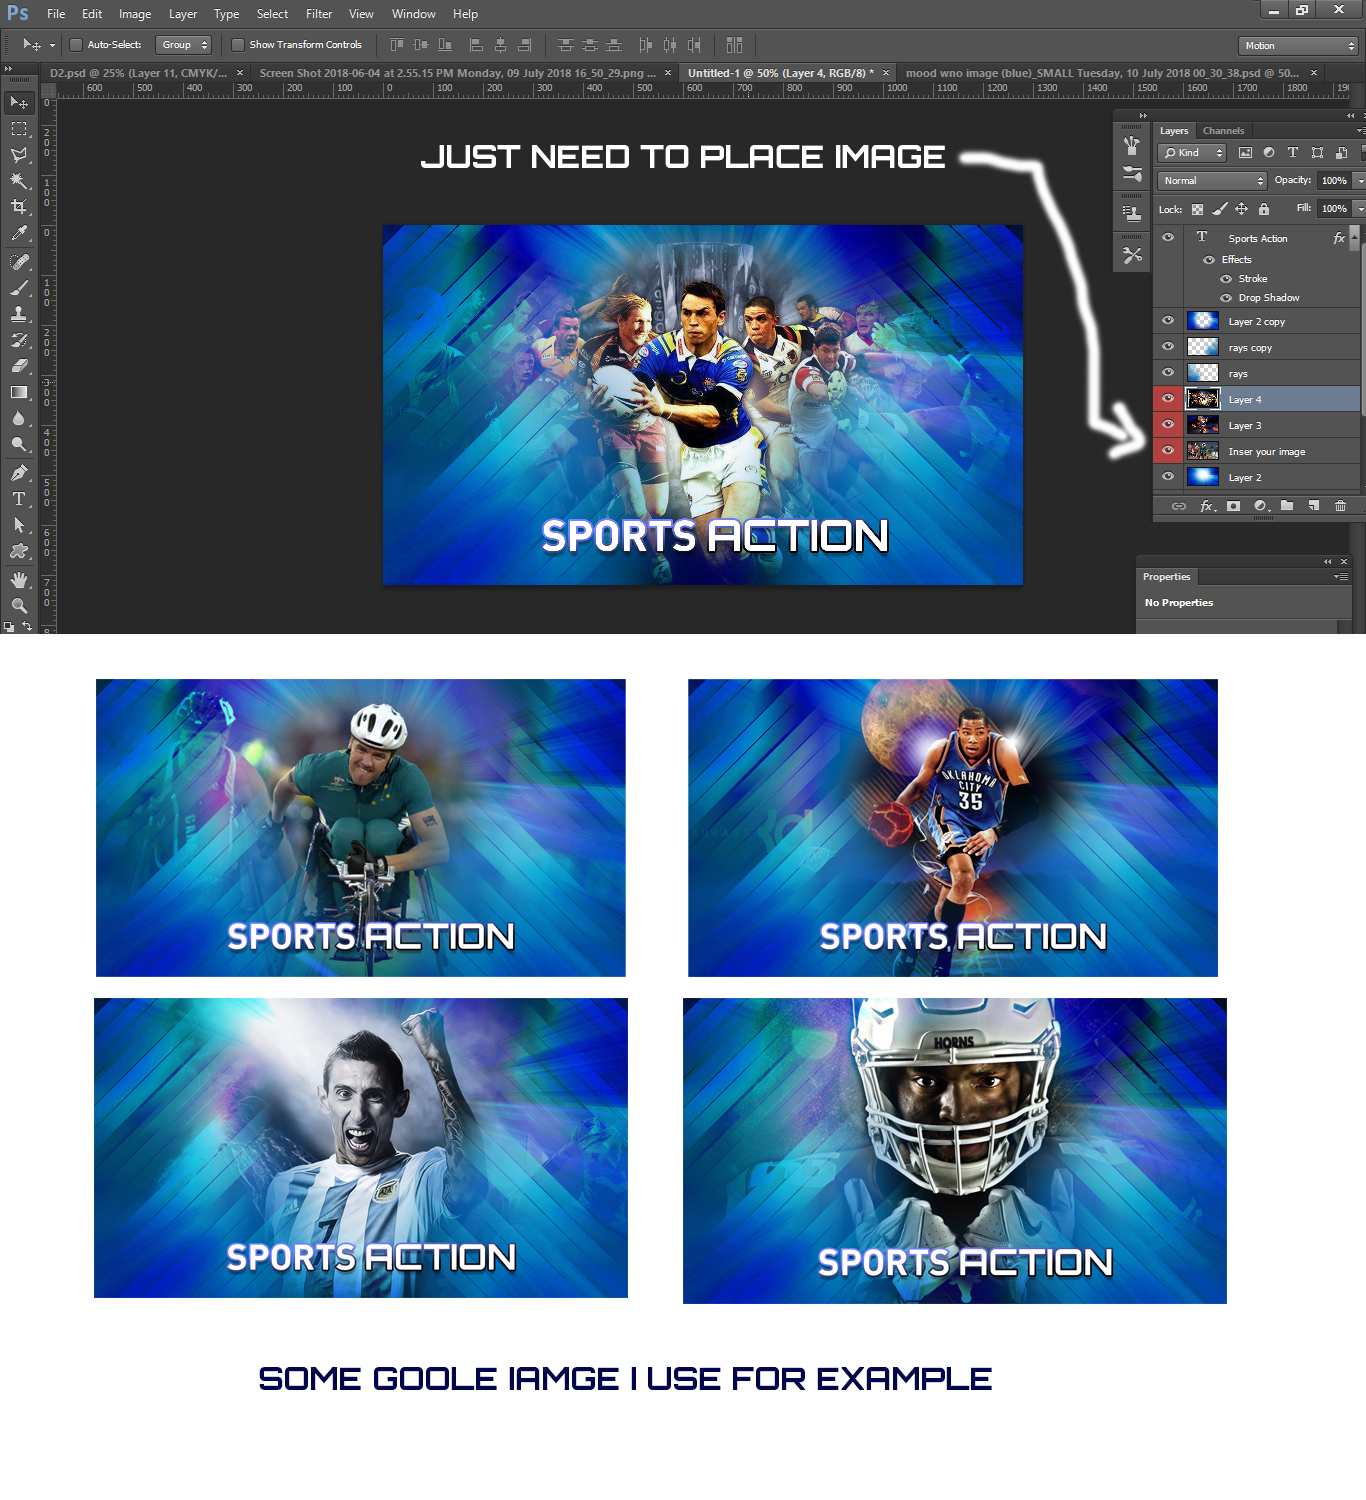Screen dimensions: 1366x1500
Task: Select the Horizontal Type tool
Action: [19, 499]
